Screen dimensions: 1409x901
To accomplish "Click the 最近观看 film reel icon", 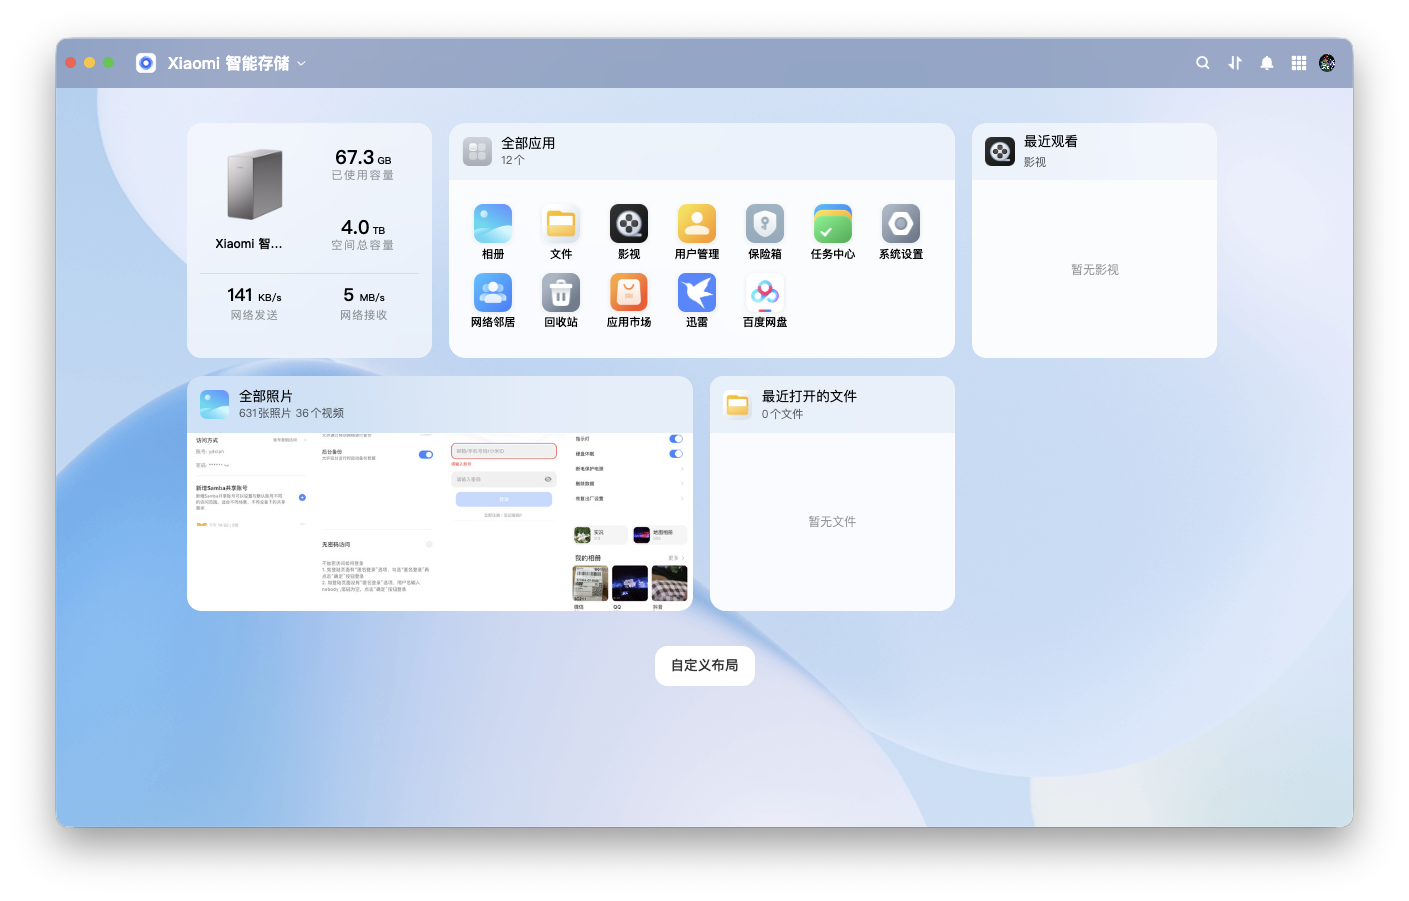I will [x=1000, y=152].
